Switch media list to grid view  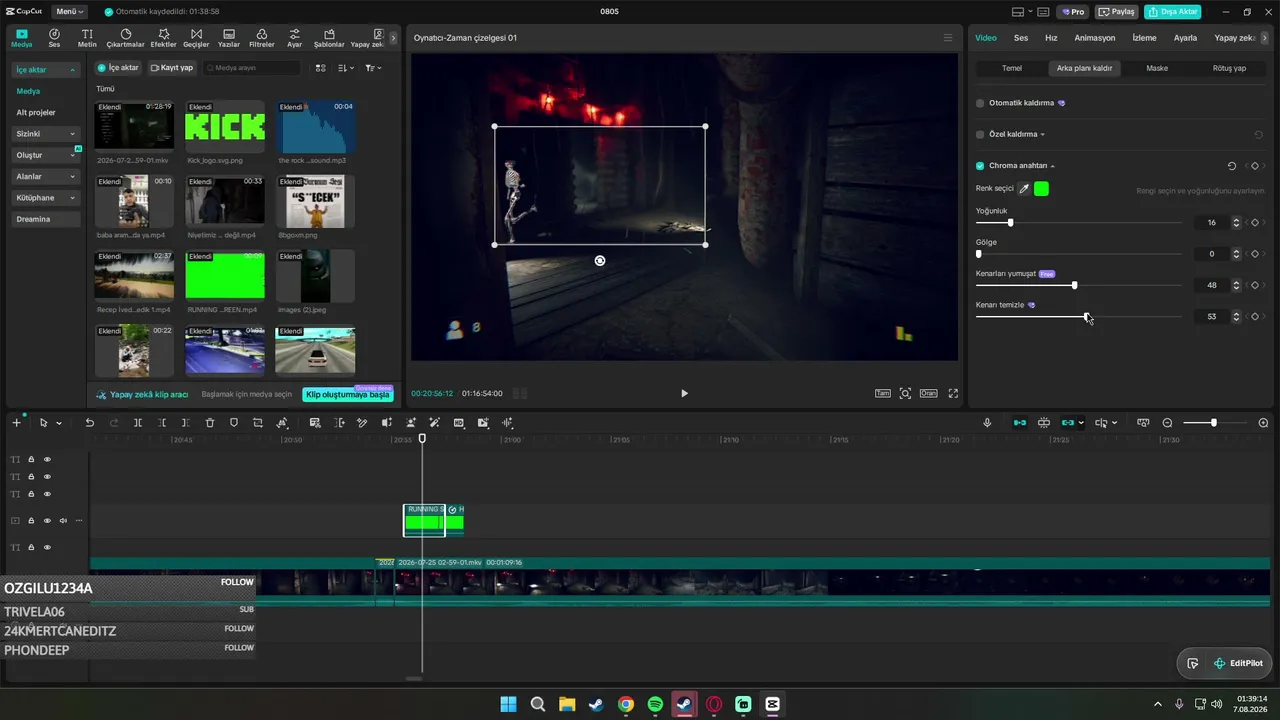[321, 68]
